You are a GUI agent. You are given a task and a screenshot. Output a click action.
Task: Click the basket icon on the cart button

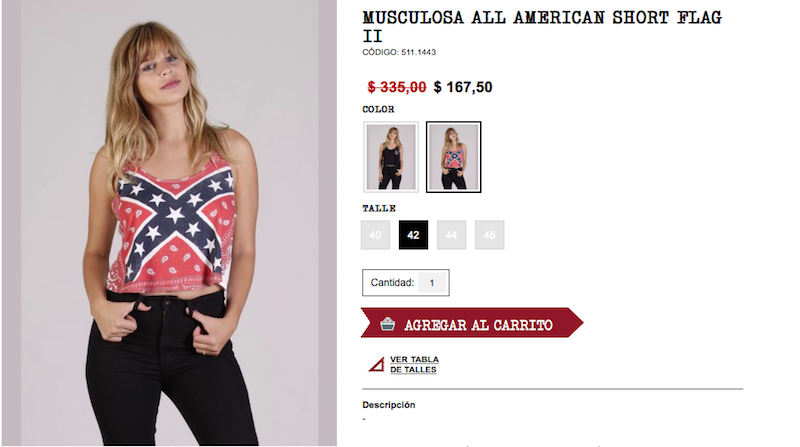tap(387, 324)
